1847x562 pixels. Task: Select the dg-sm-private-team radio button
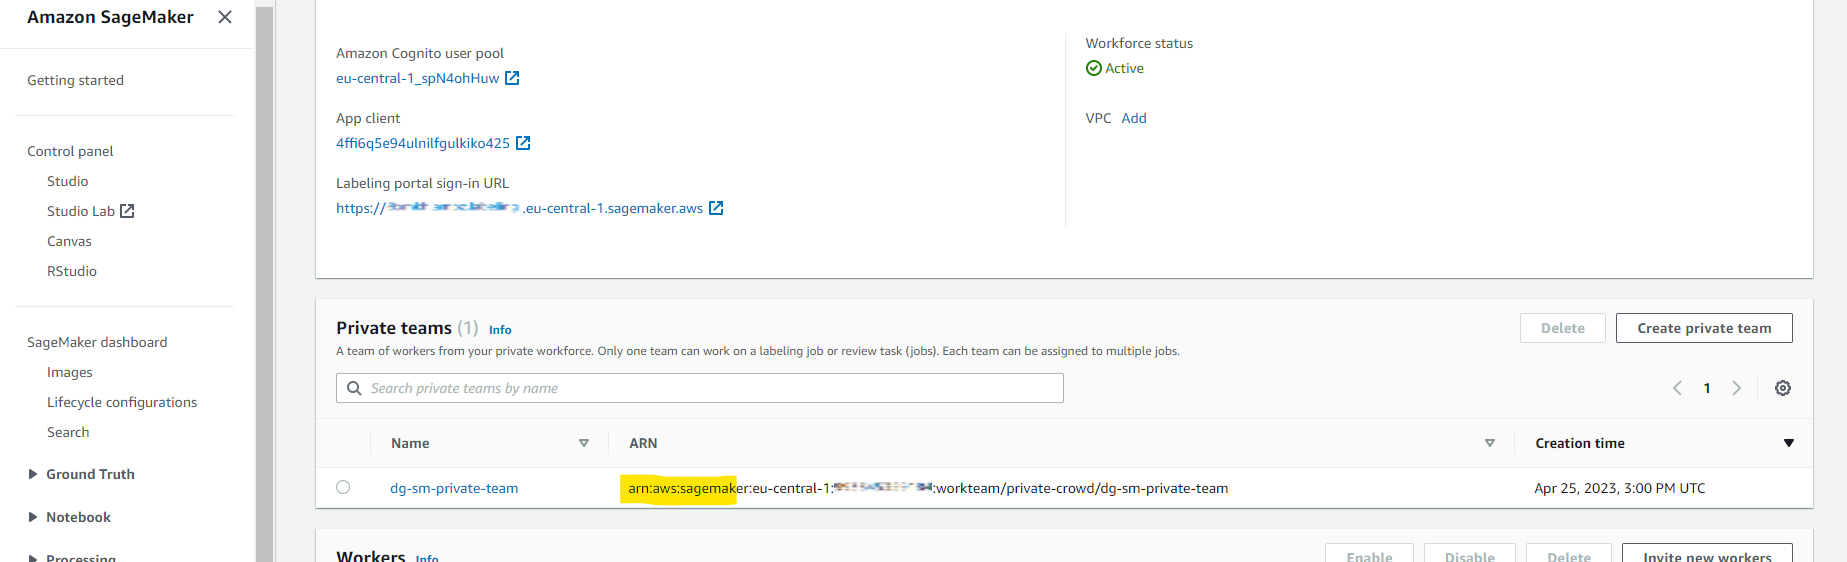[343, 487]
